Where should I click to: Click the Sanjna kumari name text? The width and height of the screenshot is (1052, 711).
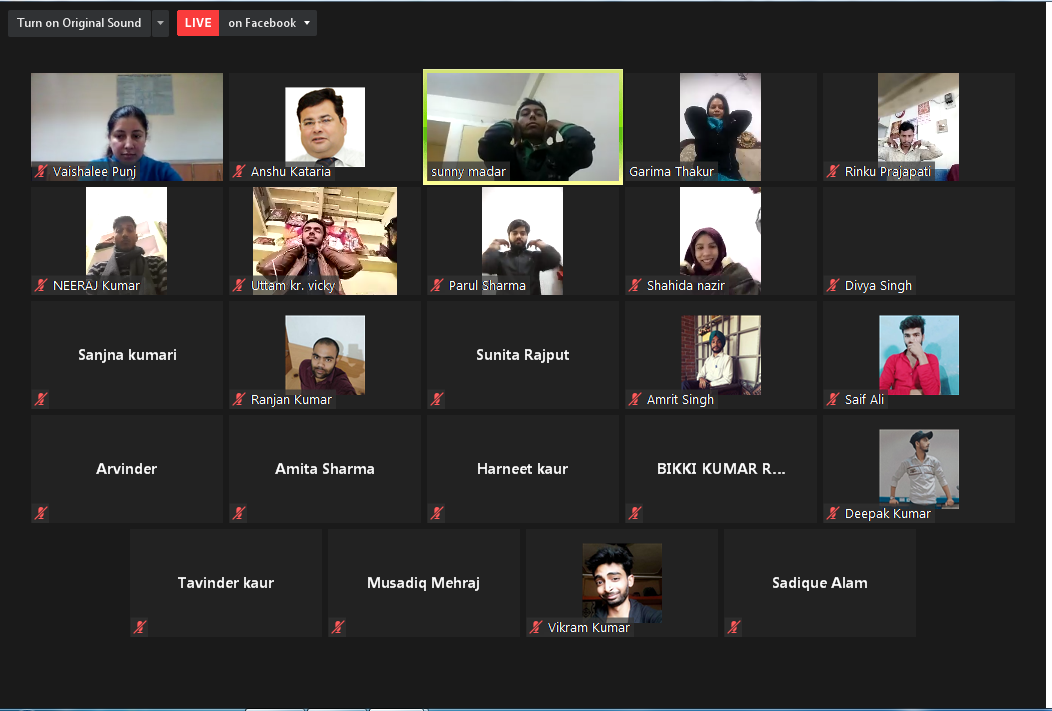(127, 355)
